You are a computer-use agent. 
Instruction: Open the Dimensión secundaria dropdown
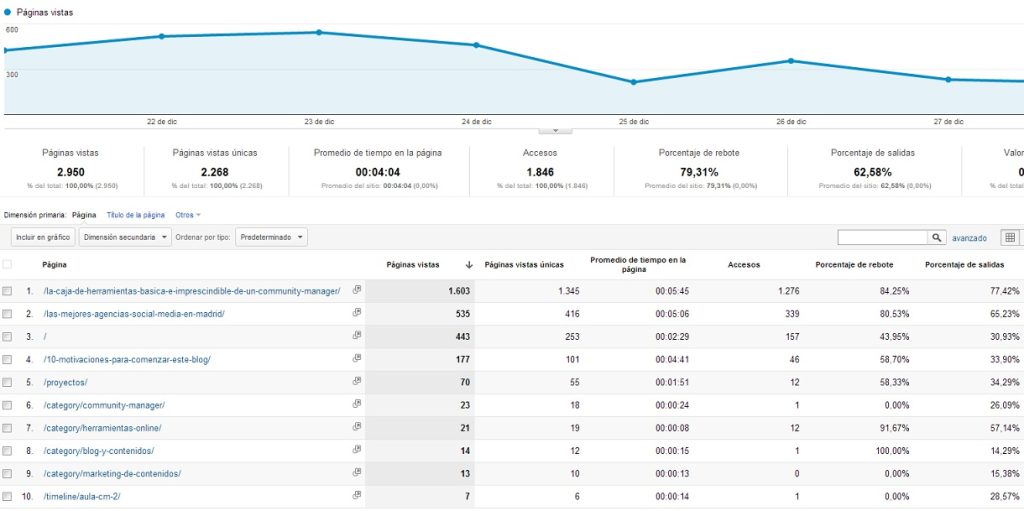(x=125, y=237)
